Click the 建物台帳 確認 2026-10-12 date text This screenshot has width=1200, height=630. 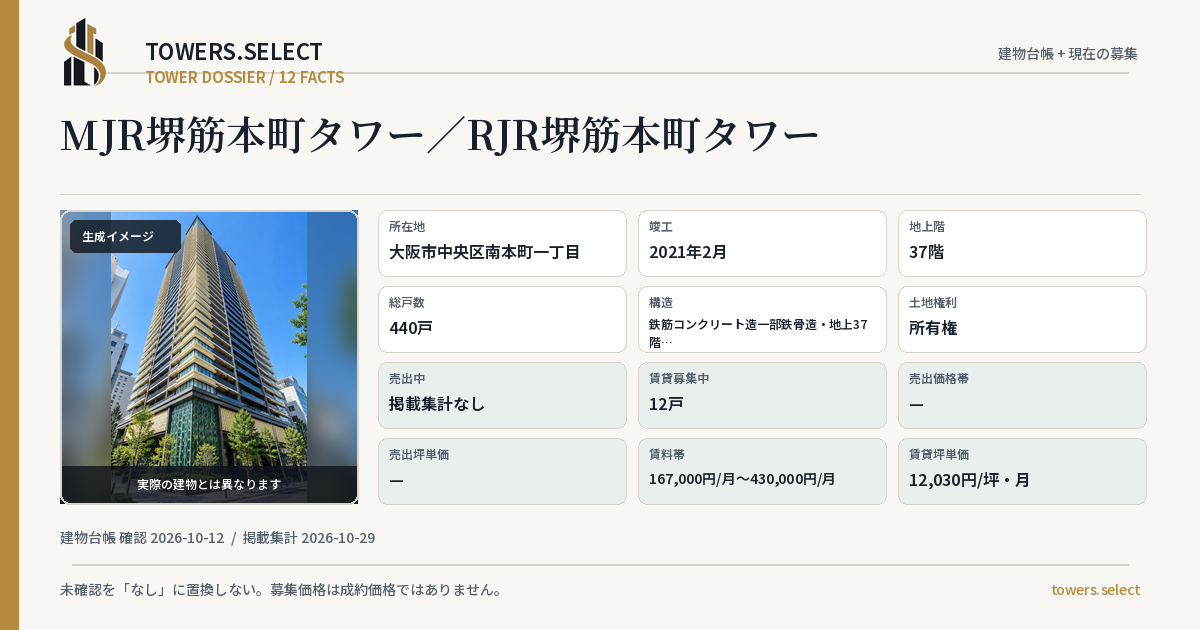[x=142, y=538]
